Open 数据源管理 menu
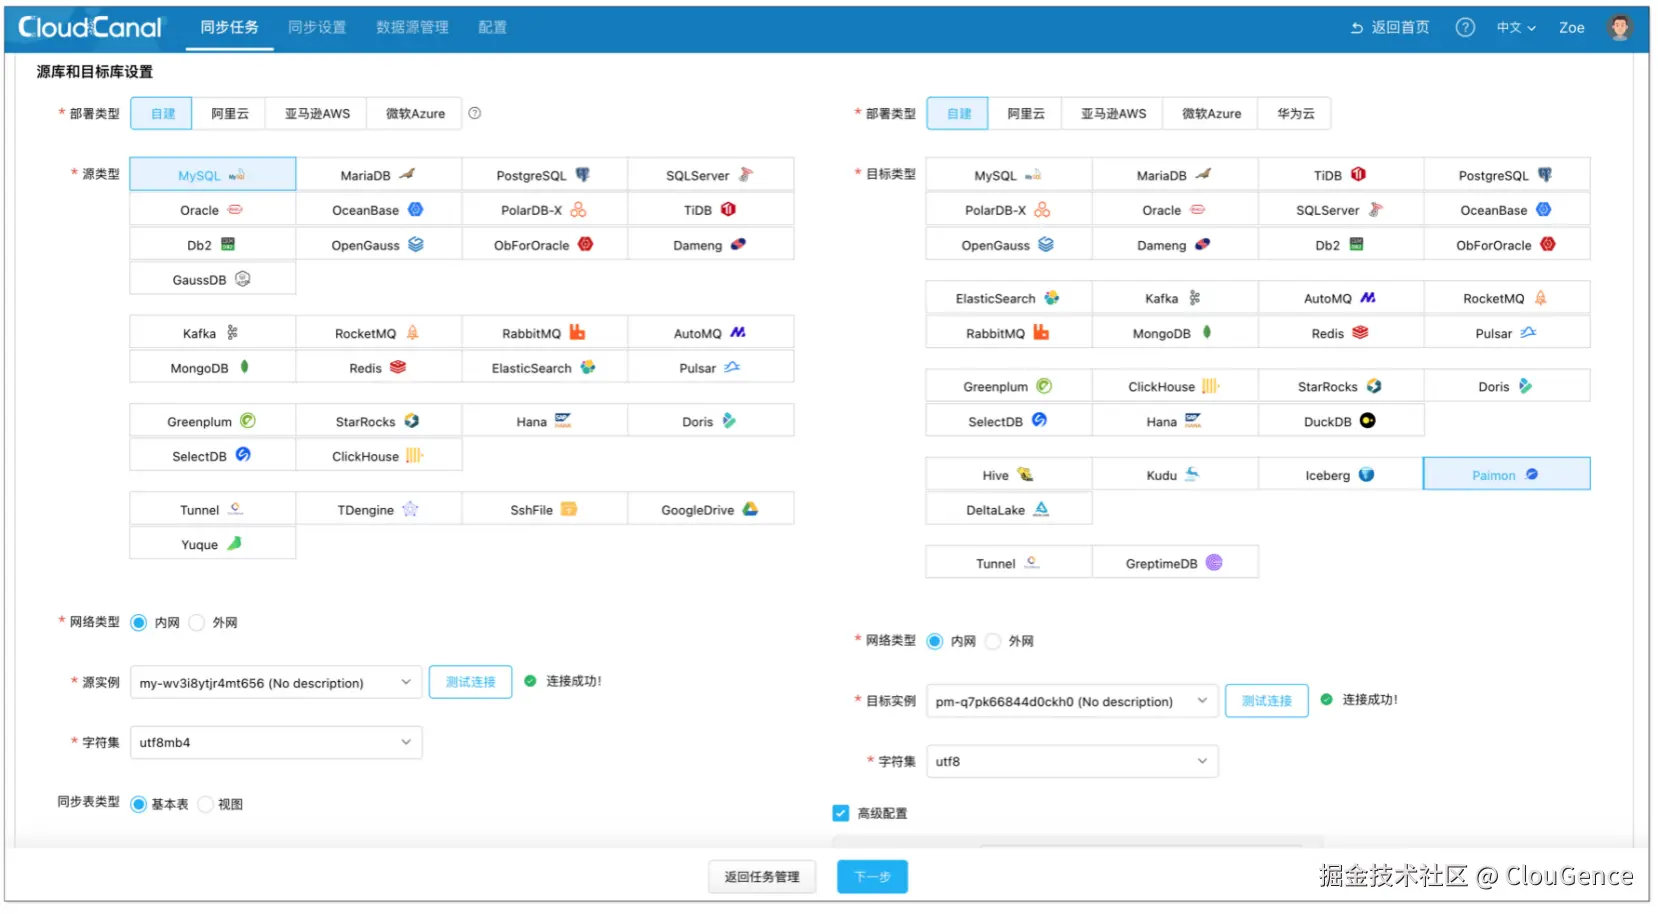The height and width of the screenshot is (914, 1658). pyautogui.click(x=412, y=27)
